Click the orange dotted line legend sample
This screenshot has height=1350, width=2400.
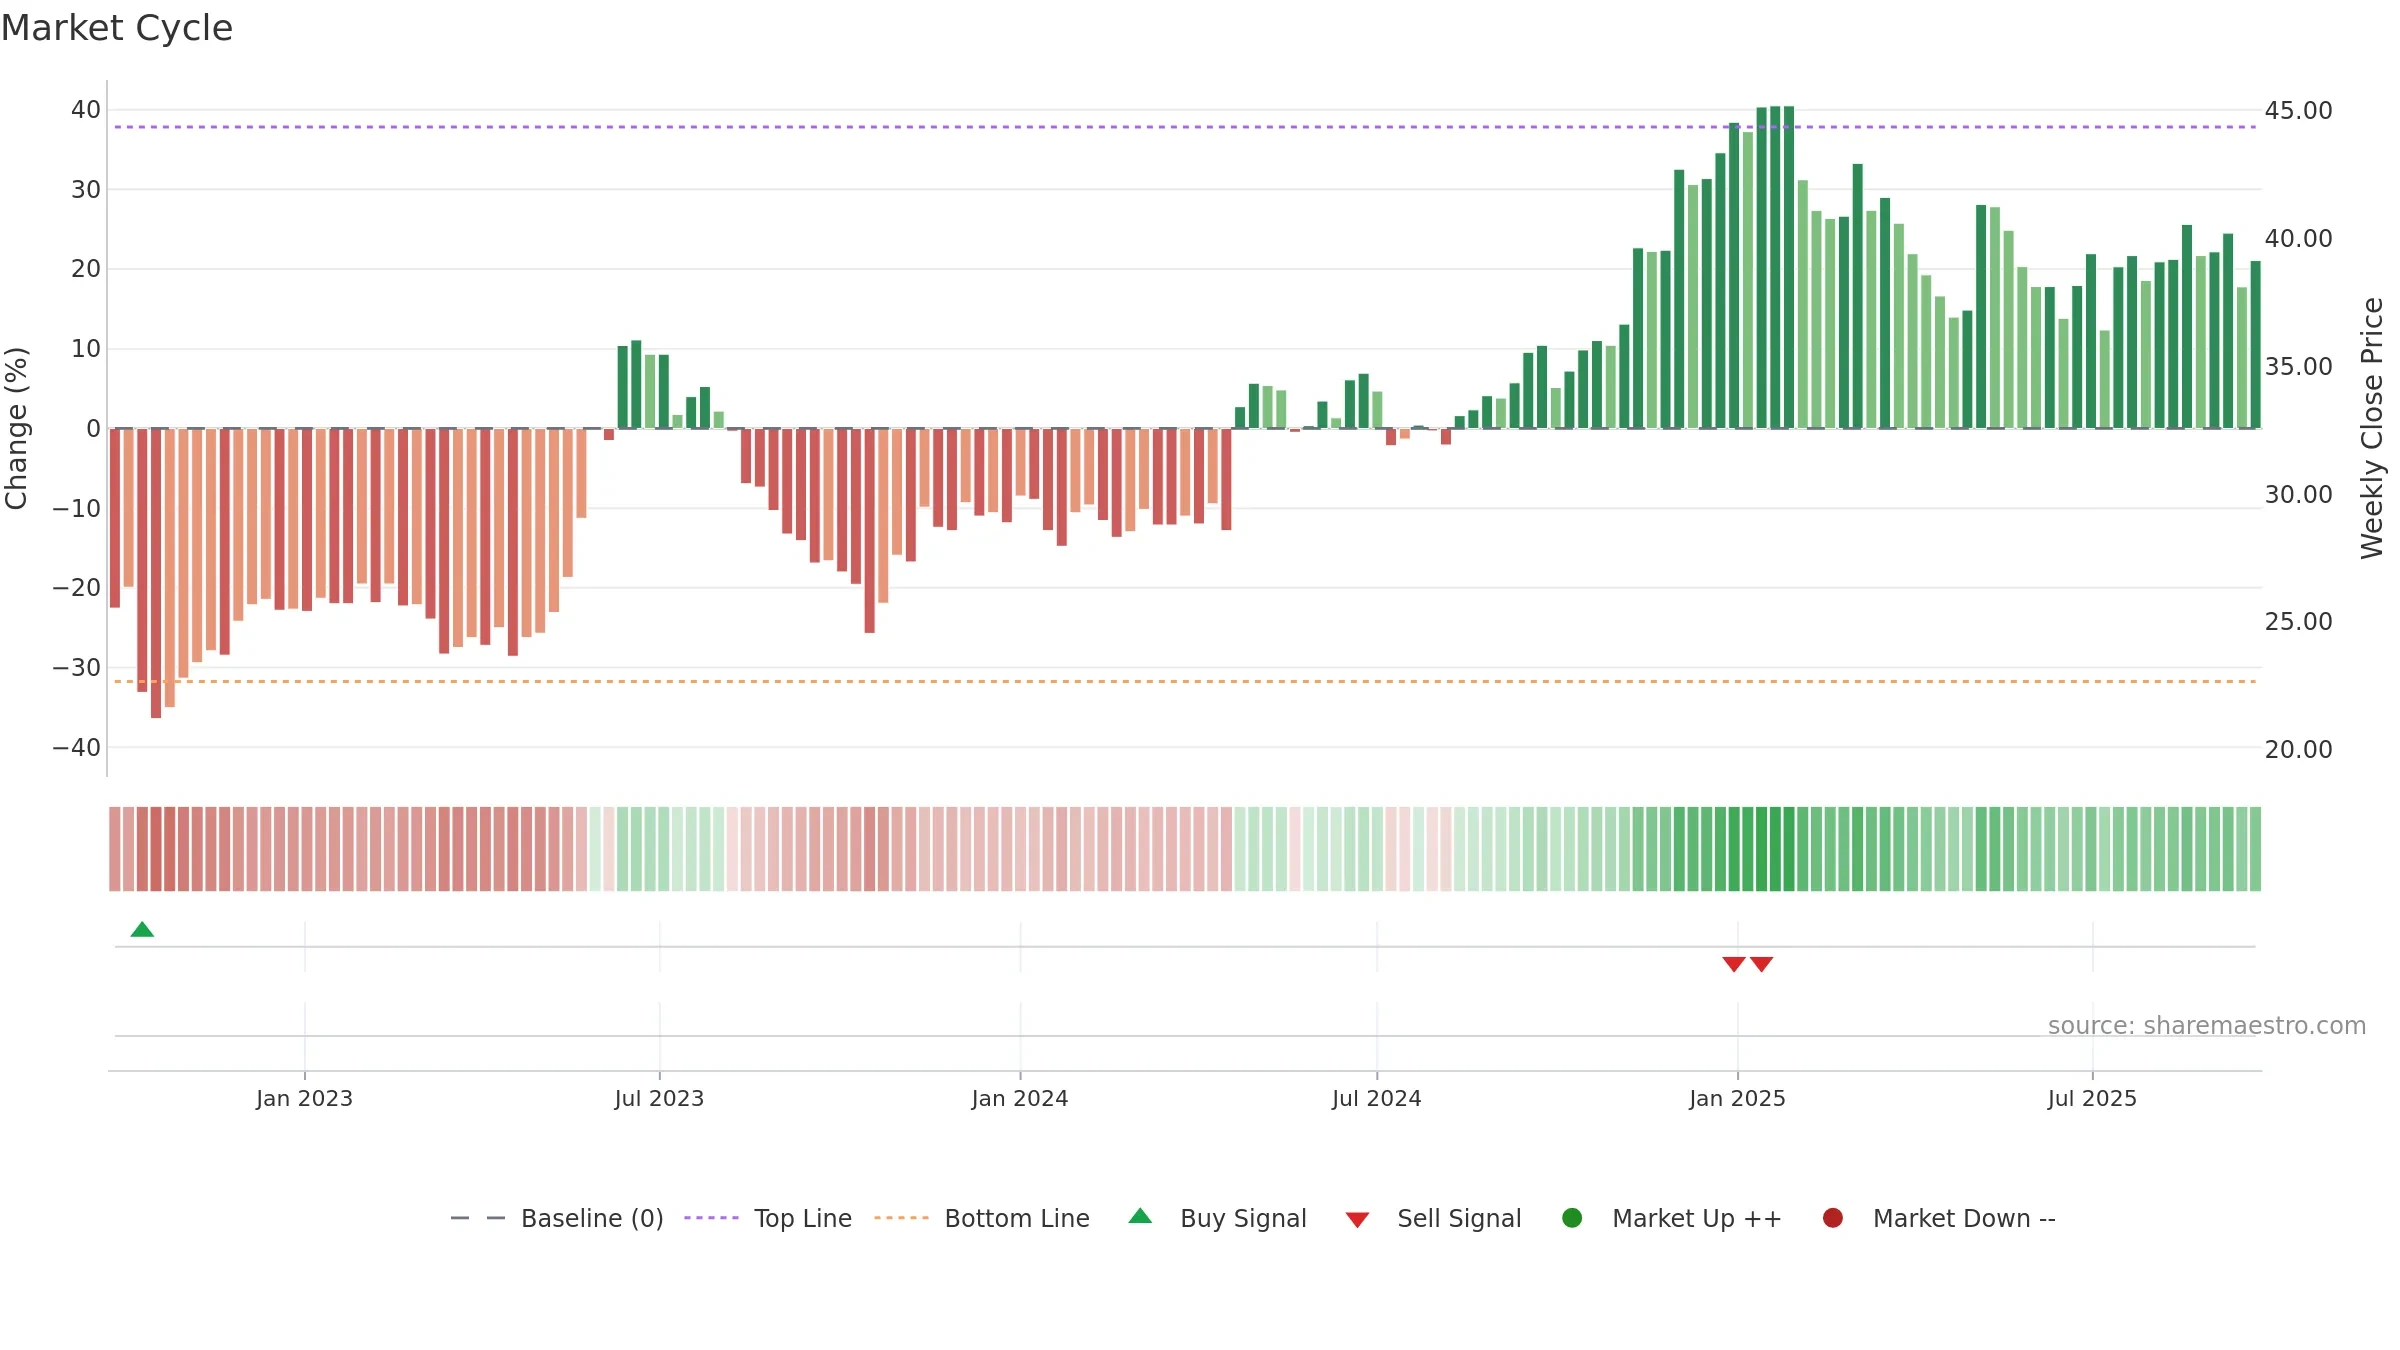[901, 1218]
